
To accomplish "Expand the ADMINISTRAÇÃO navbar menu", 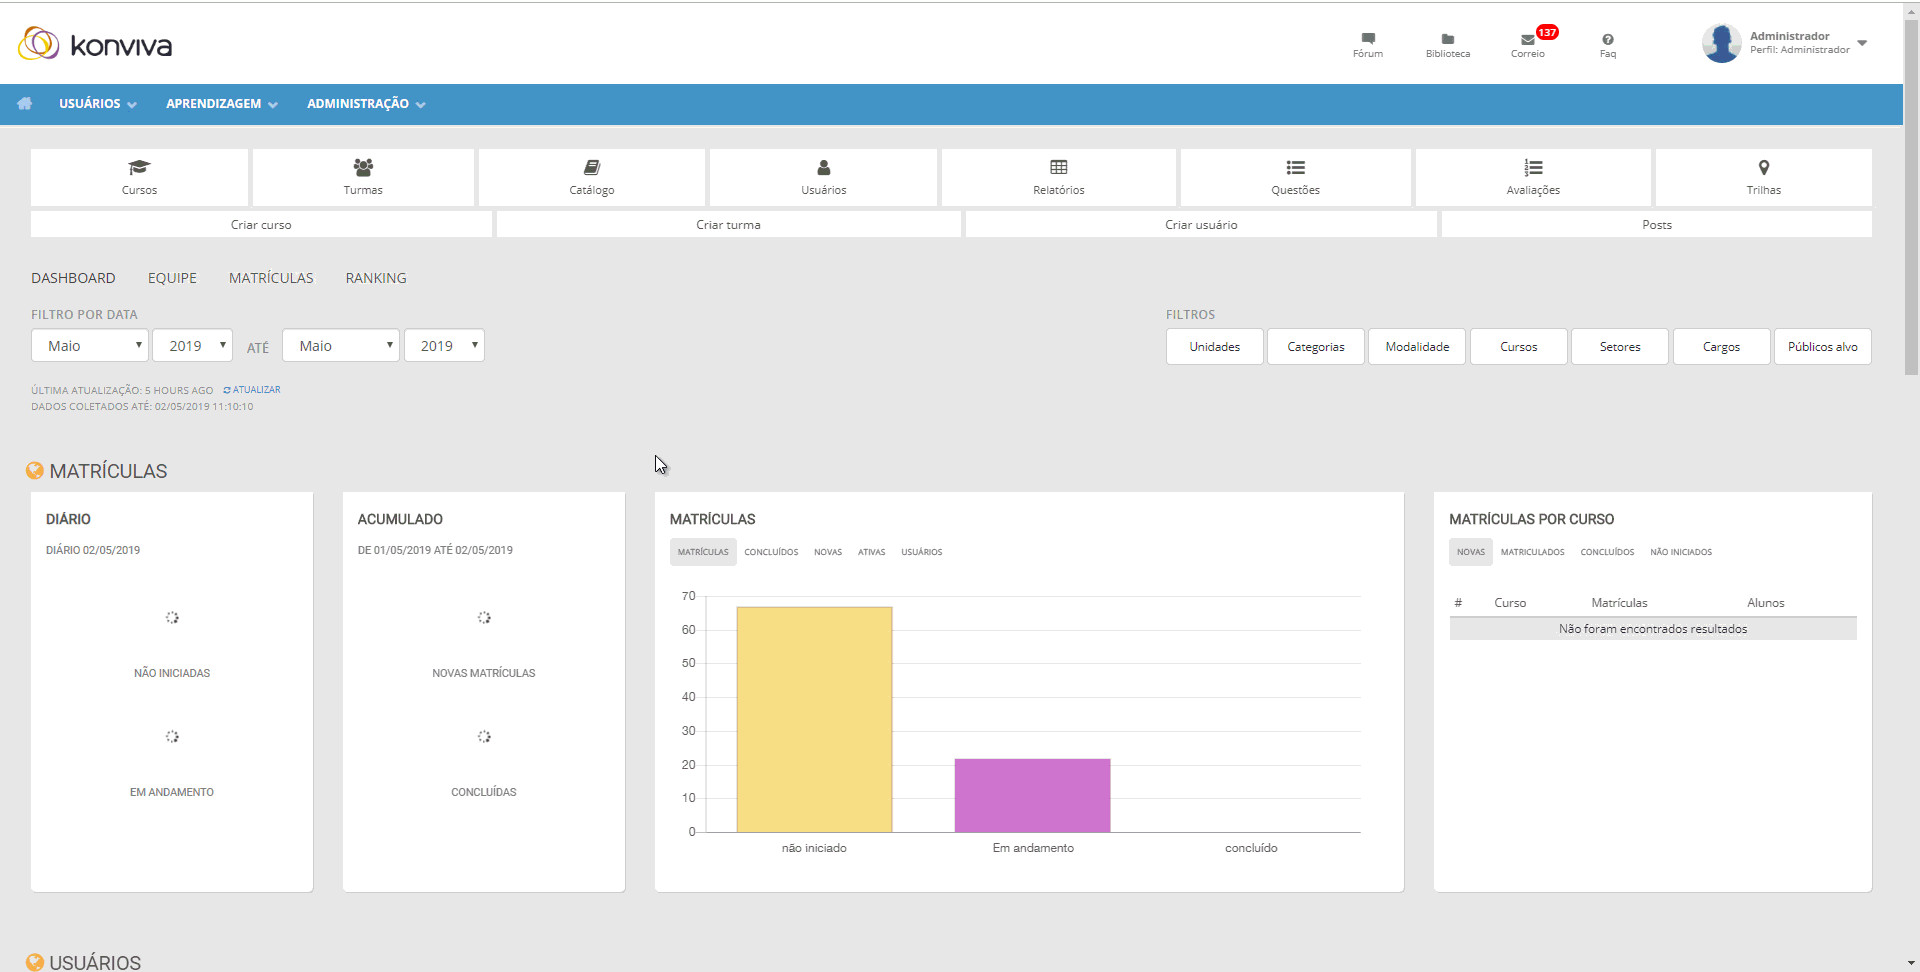I will click(x=366, y=104).
